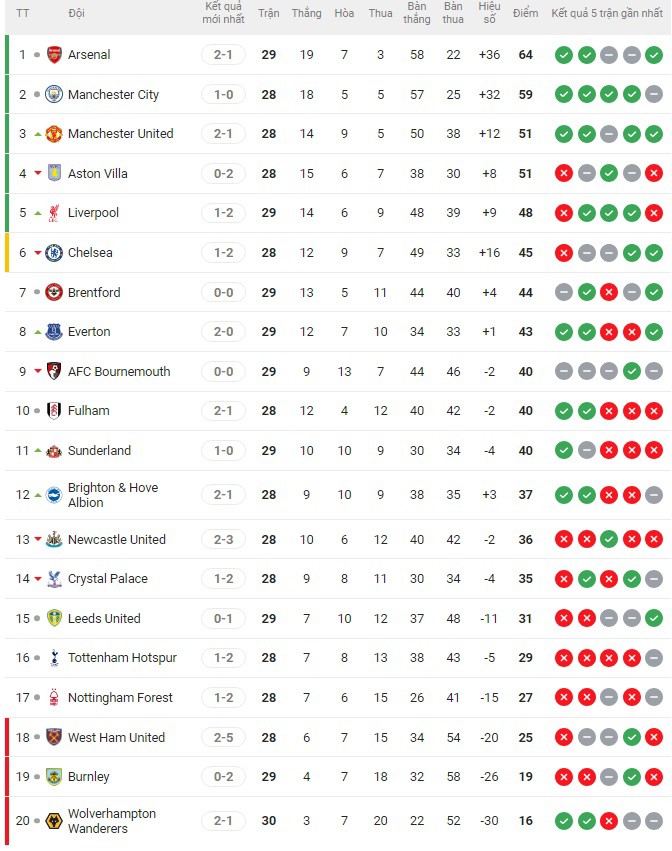
Task: Open the Burnley club crest
Action: coord(55,777)
